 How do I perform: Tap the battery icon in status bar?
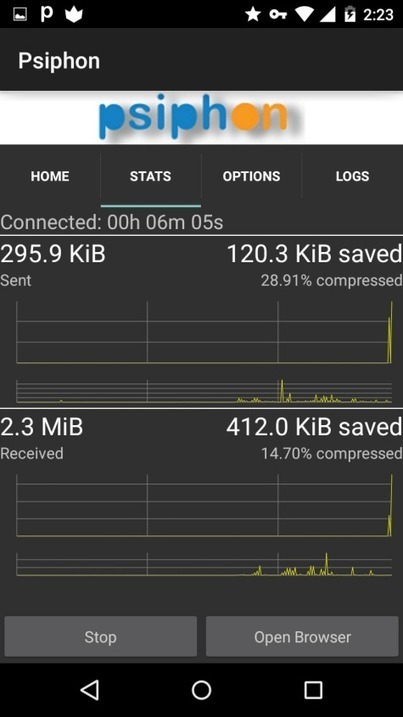click(350, 15)
